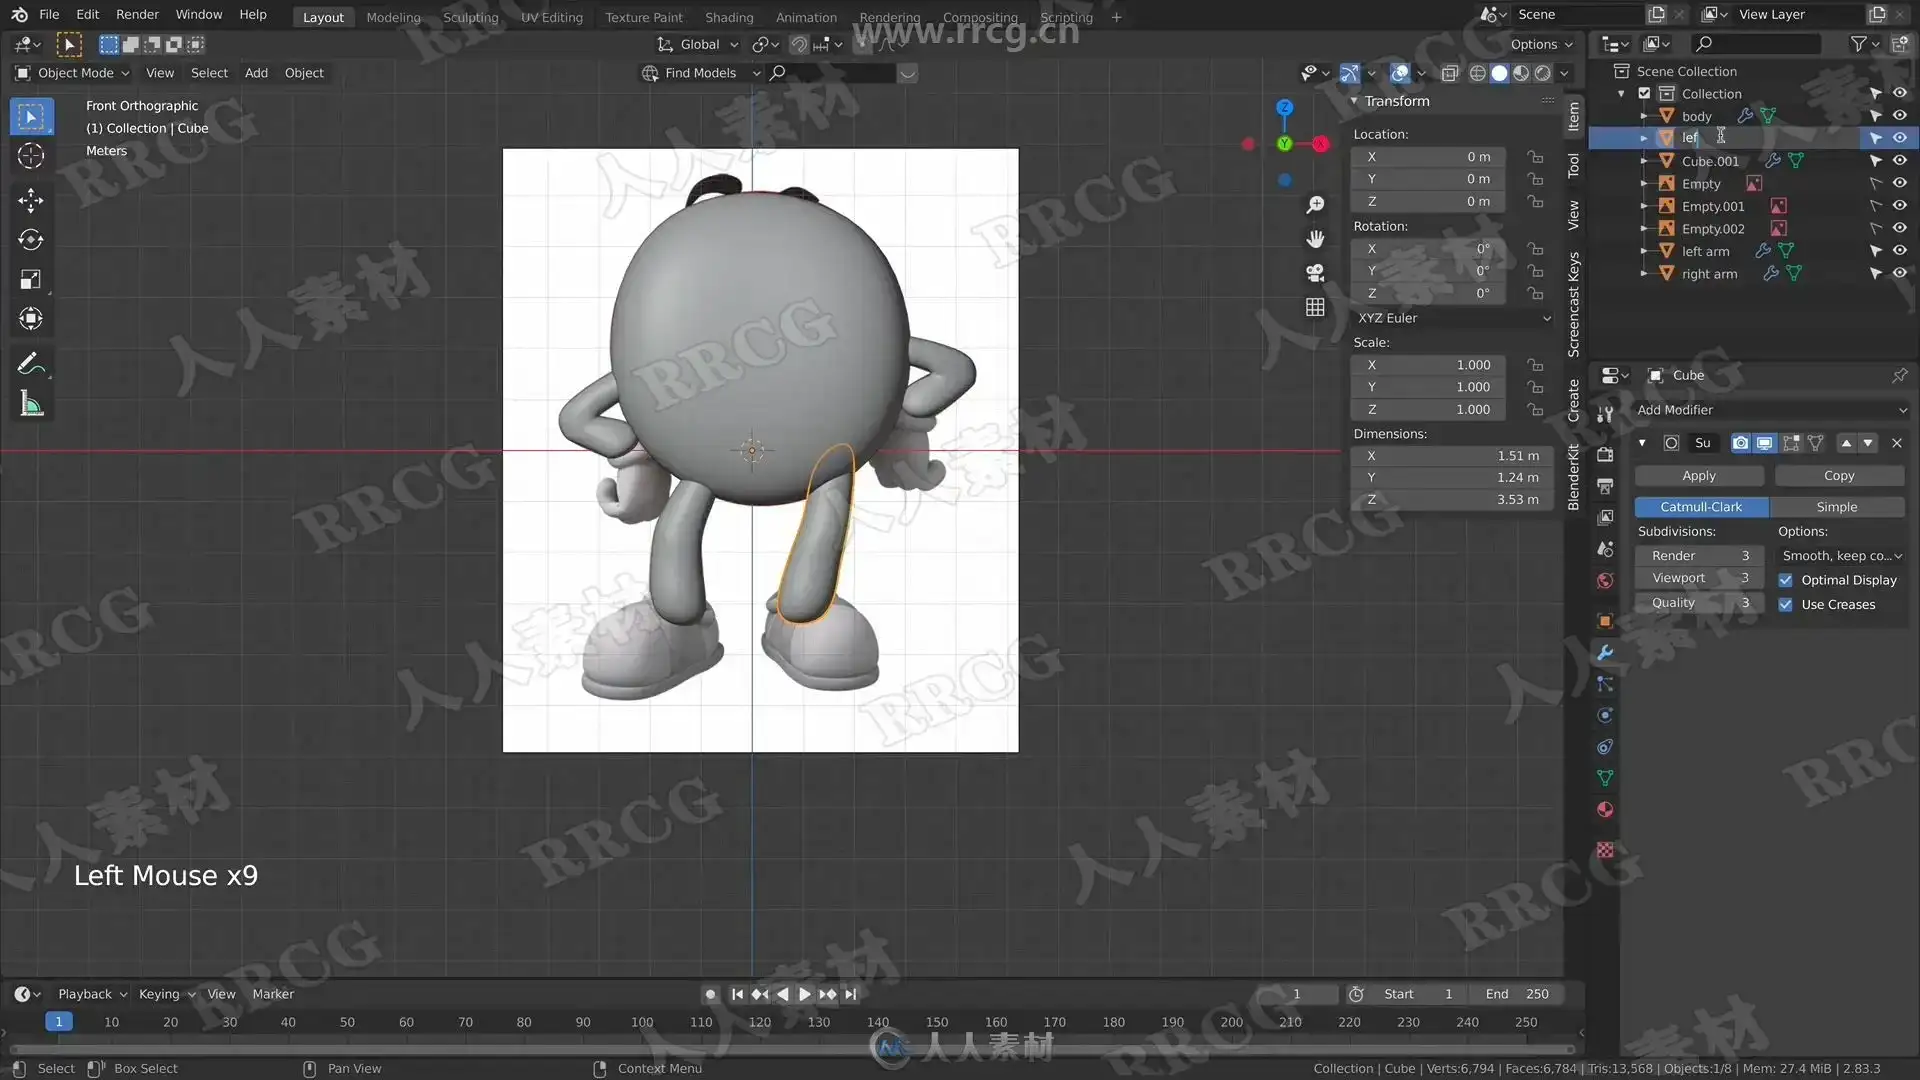Select the Simple subdivision type button
1920x1080 pixels.
coord(1836,507)
